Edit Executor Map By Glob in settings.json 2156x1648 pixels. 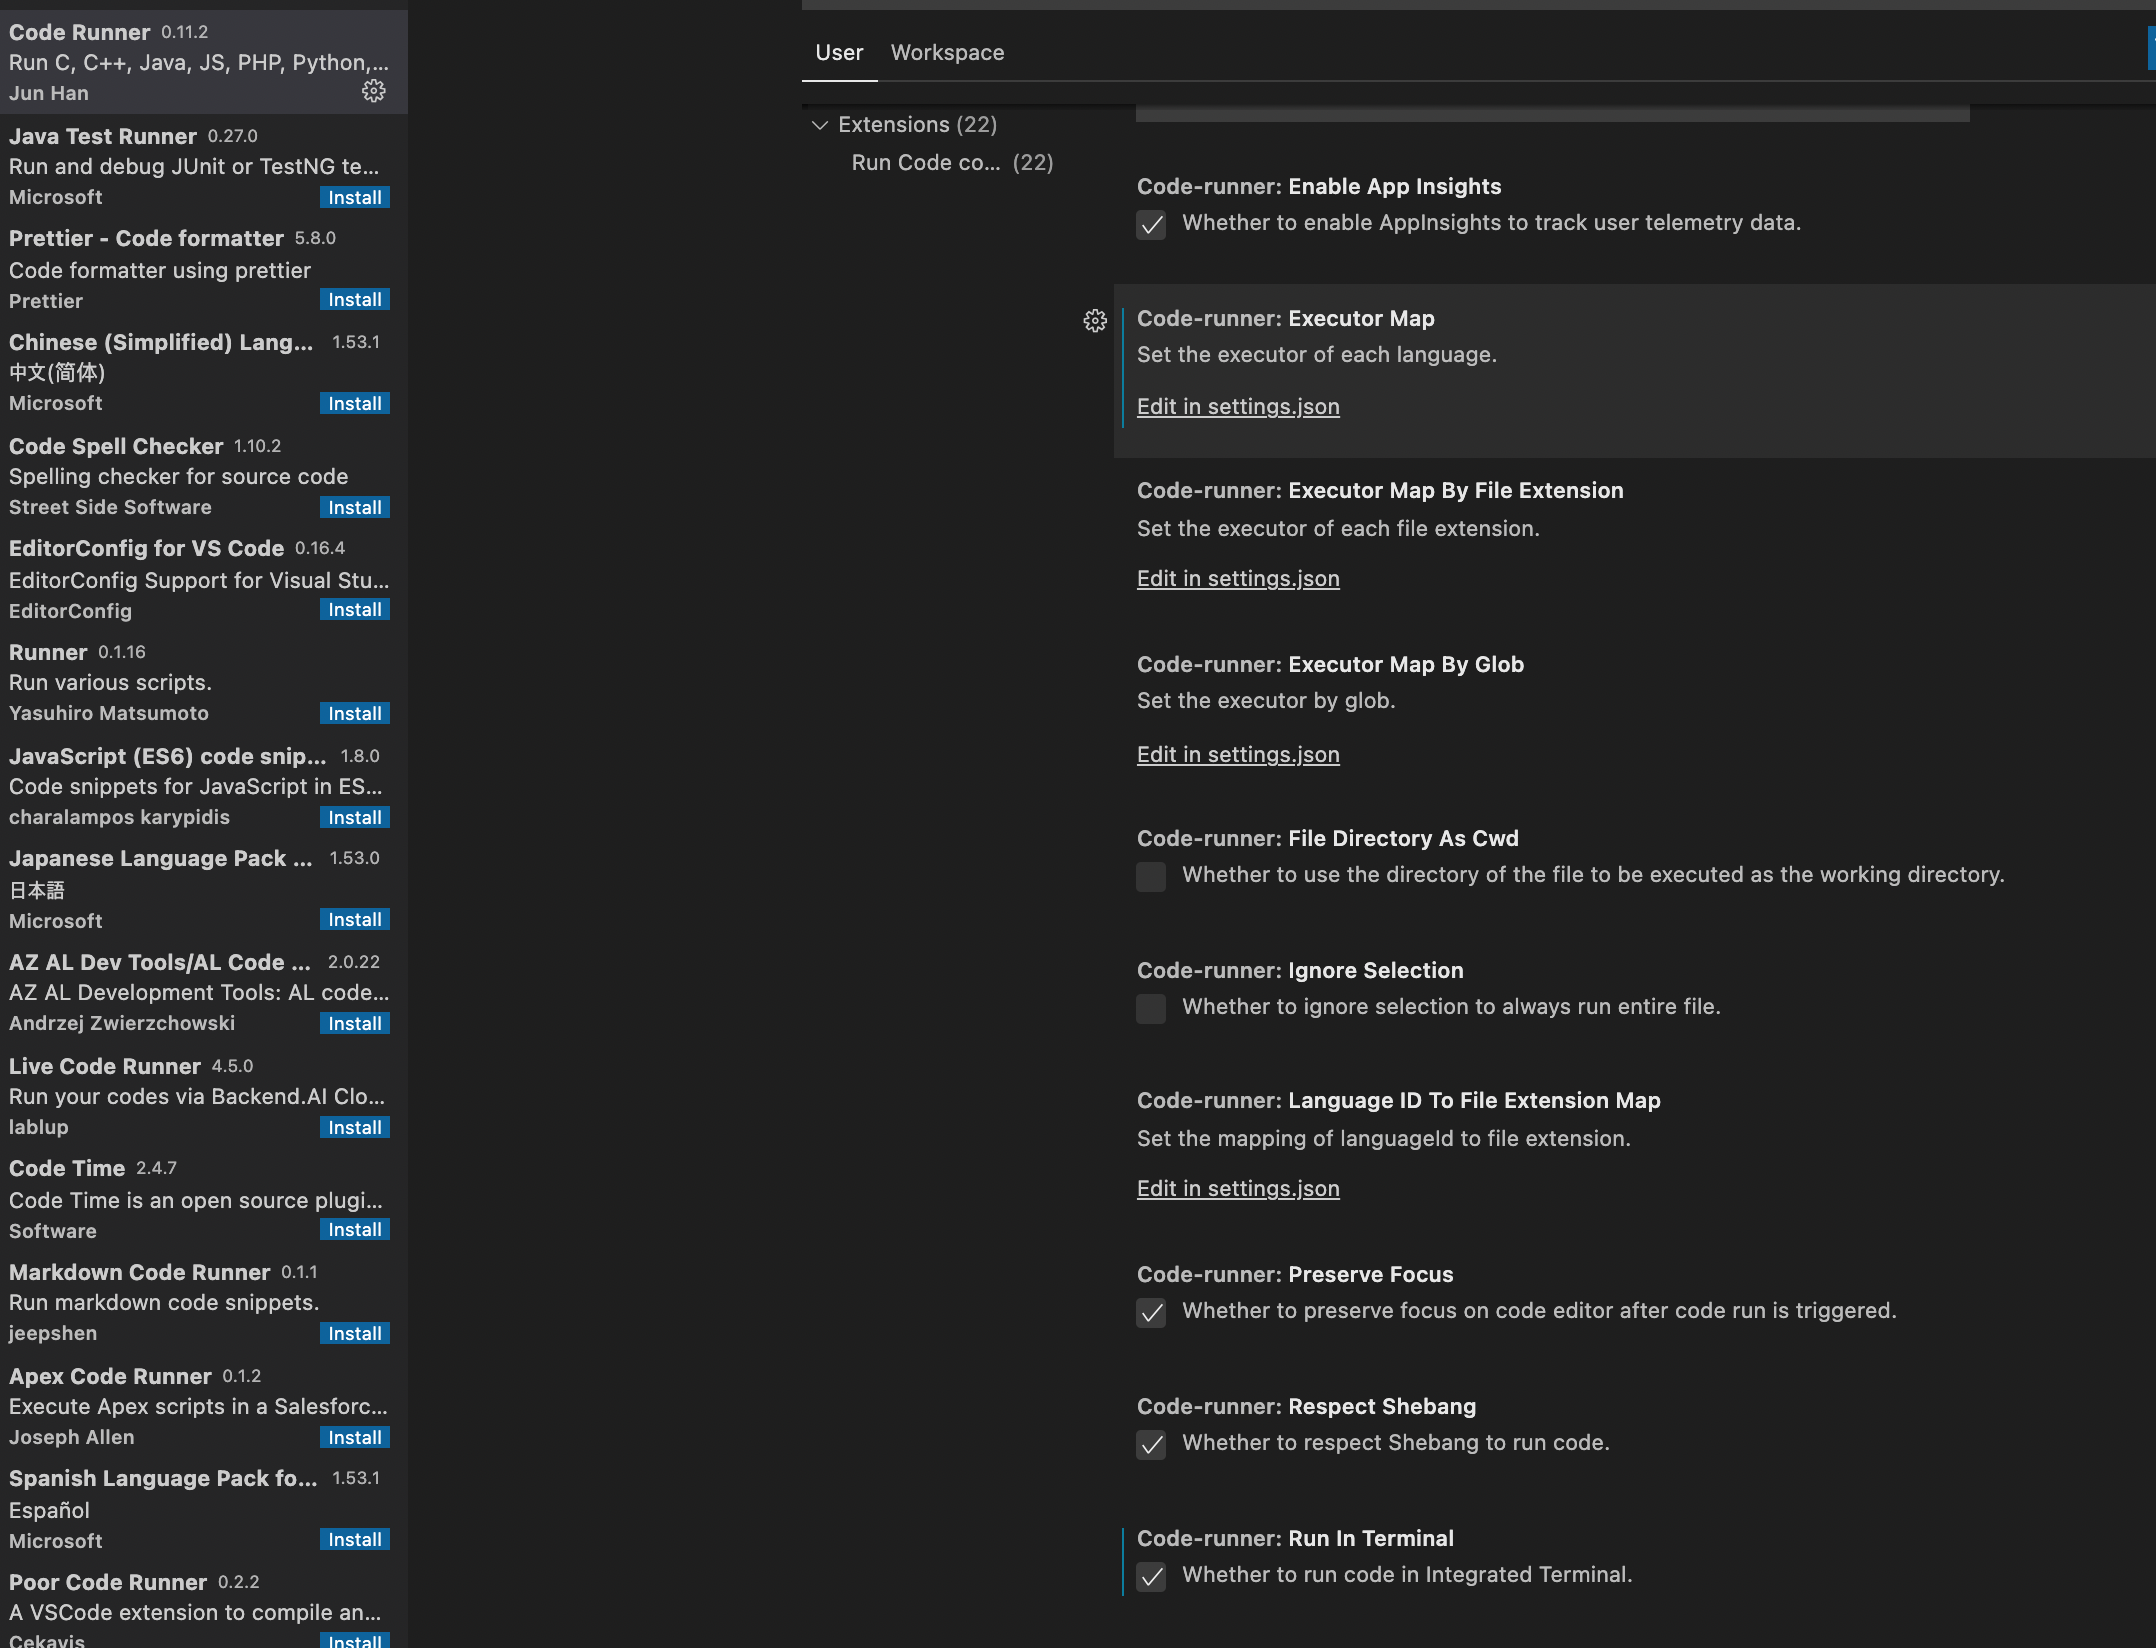(x=1237, y=755)
